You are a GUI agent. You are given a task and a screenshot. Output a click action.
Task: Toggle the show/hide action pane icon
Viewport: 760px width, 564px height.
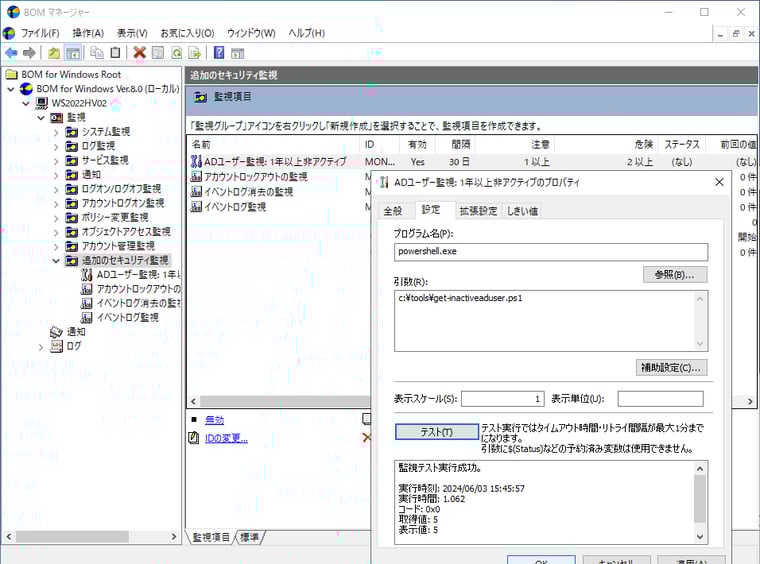[238, 53]
